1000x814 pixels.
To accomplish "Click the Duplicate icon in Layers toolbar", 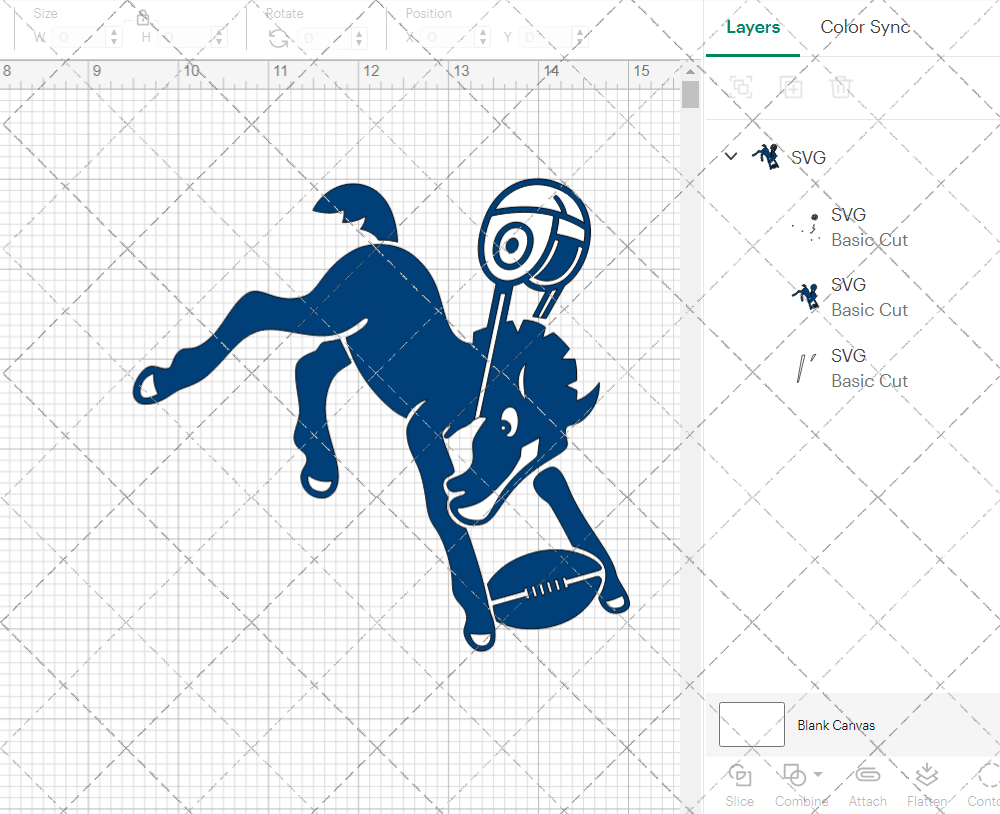I will click(x=791, y=87).
